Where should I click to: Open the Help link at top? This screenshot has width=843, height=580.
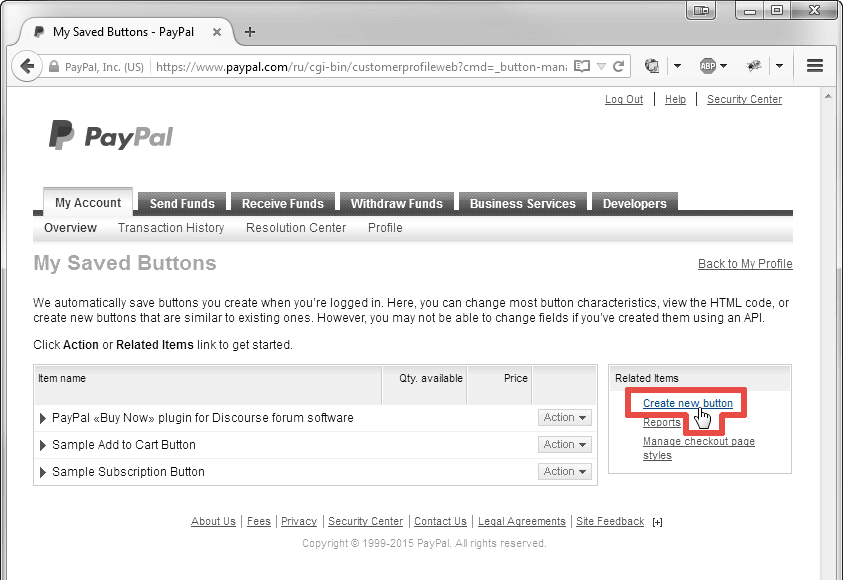coord(675,99)
